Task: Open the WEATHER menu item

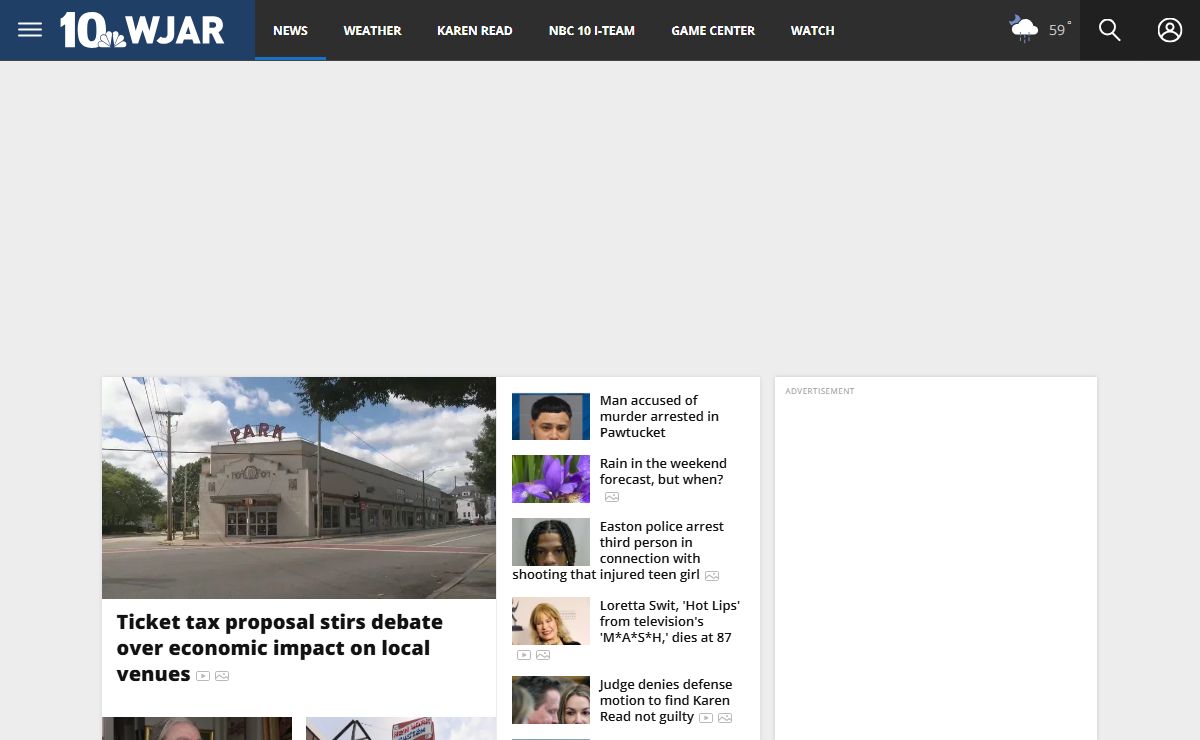Action: (x=372, y=30)
